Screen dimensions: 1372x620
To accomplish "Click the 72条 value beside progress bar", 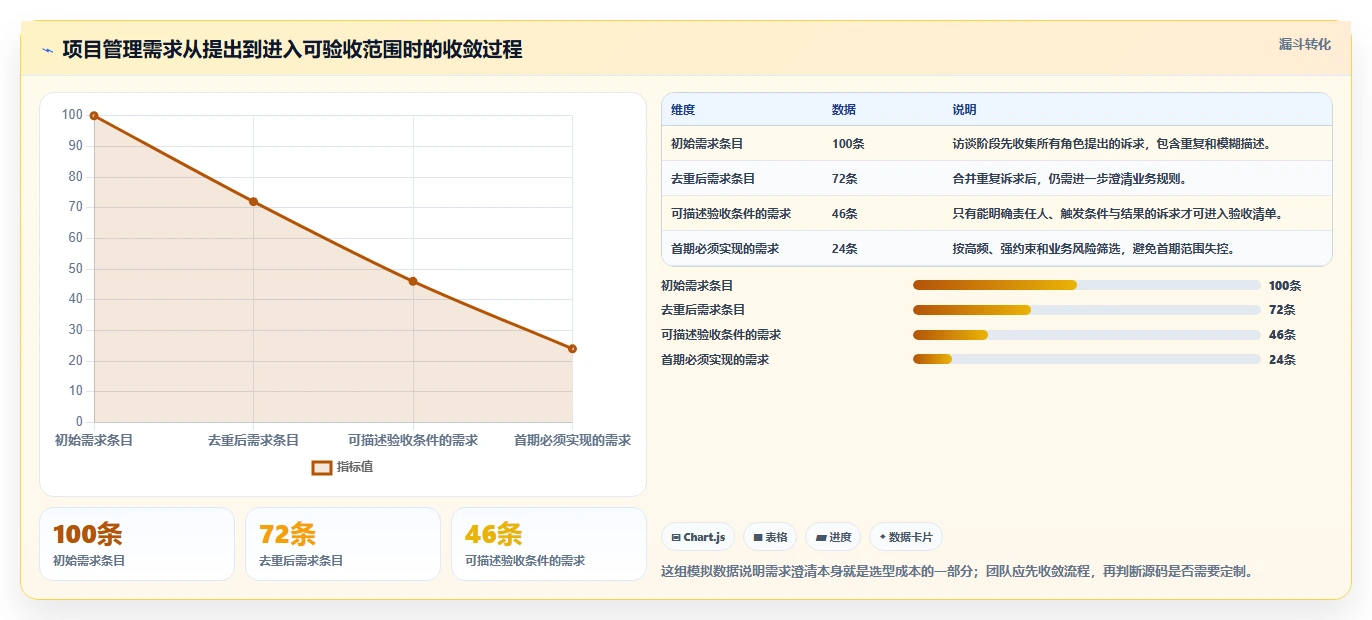I will pyautogui.click(x=1282, y=310).
